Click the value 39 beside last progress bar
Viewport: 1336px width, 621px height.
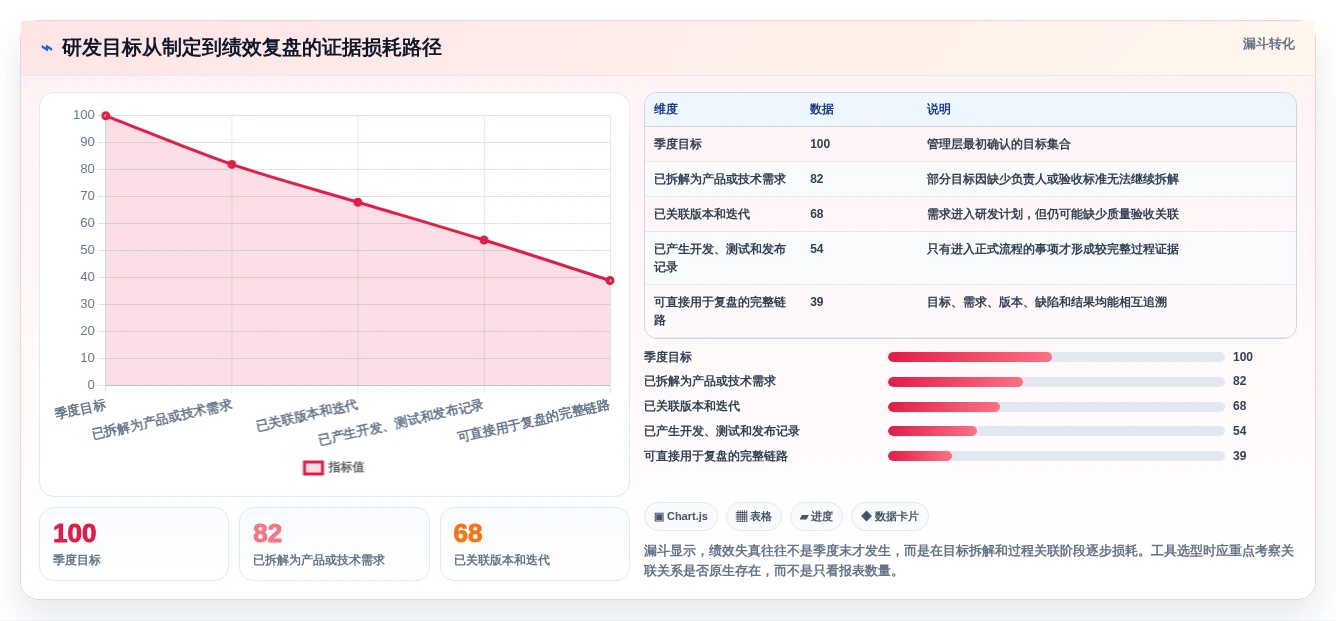tap(1240, 456)
